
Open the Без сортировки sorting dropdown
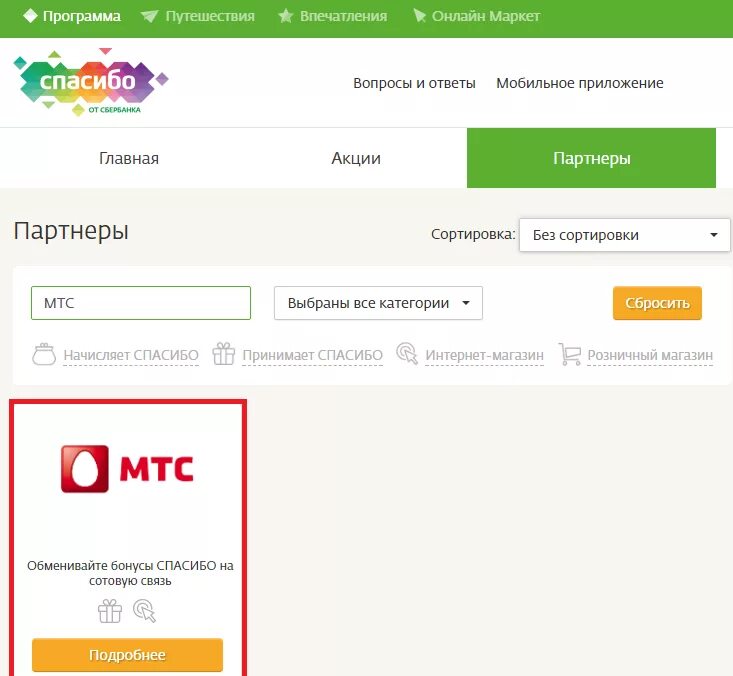pos(625,235)
